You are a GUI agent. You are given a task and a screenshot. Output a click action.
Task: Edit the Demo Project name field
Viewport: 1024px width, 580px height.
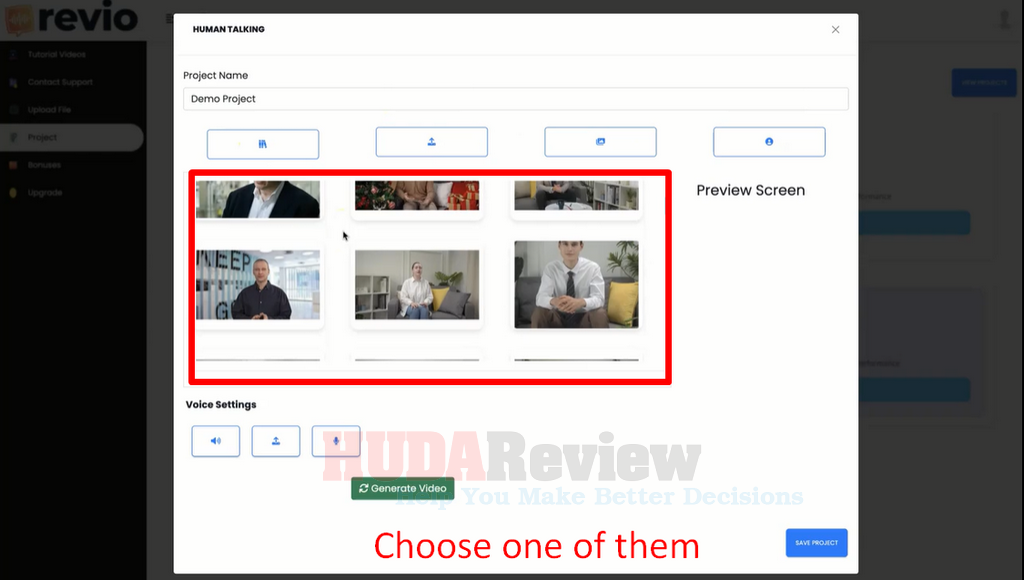516,98
